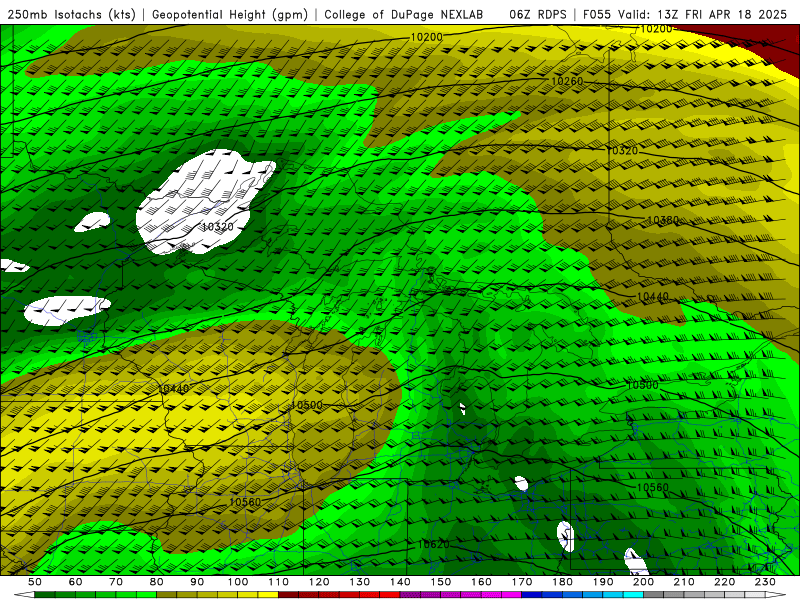
Task: Click colorbar scale label 80
Action: 157,582
